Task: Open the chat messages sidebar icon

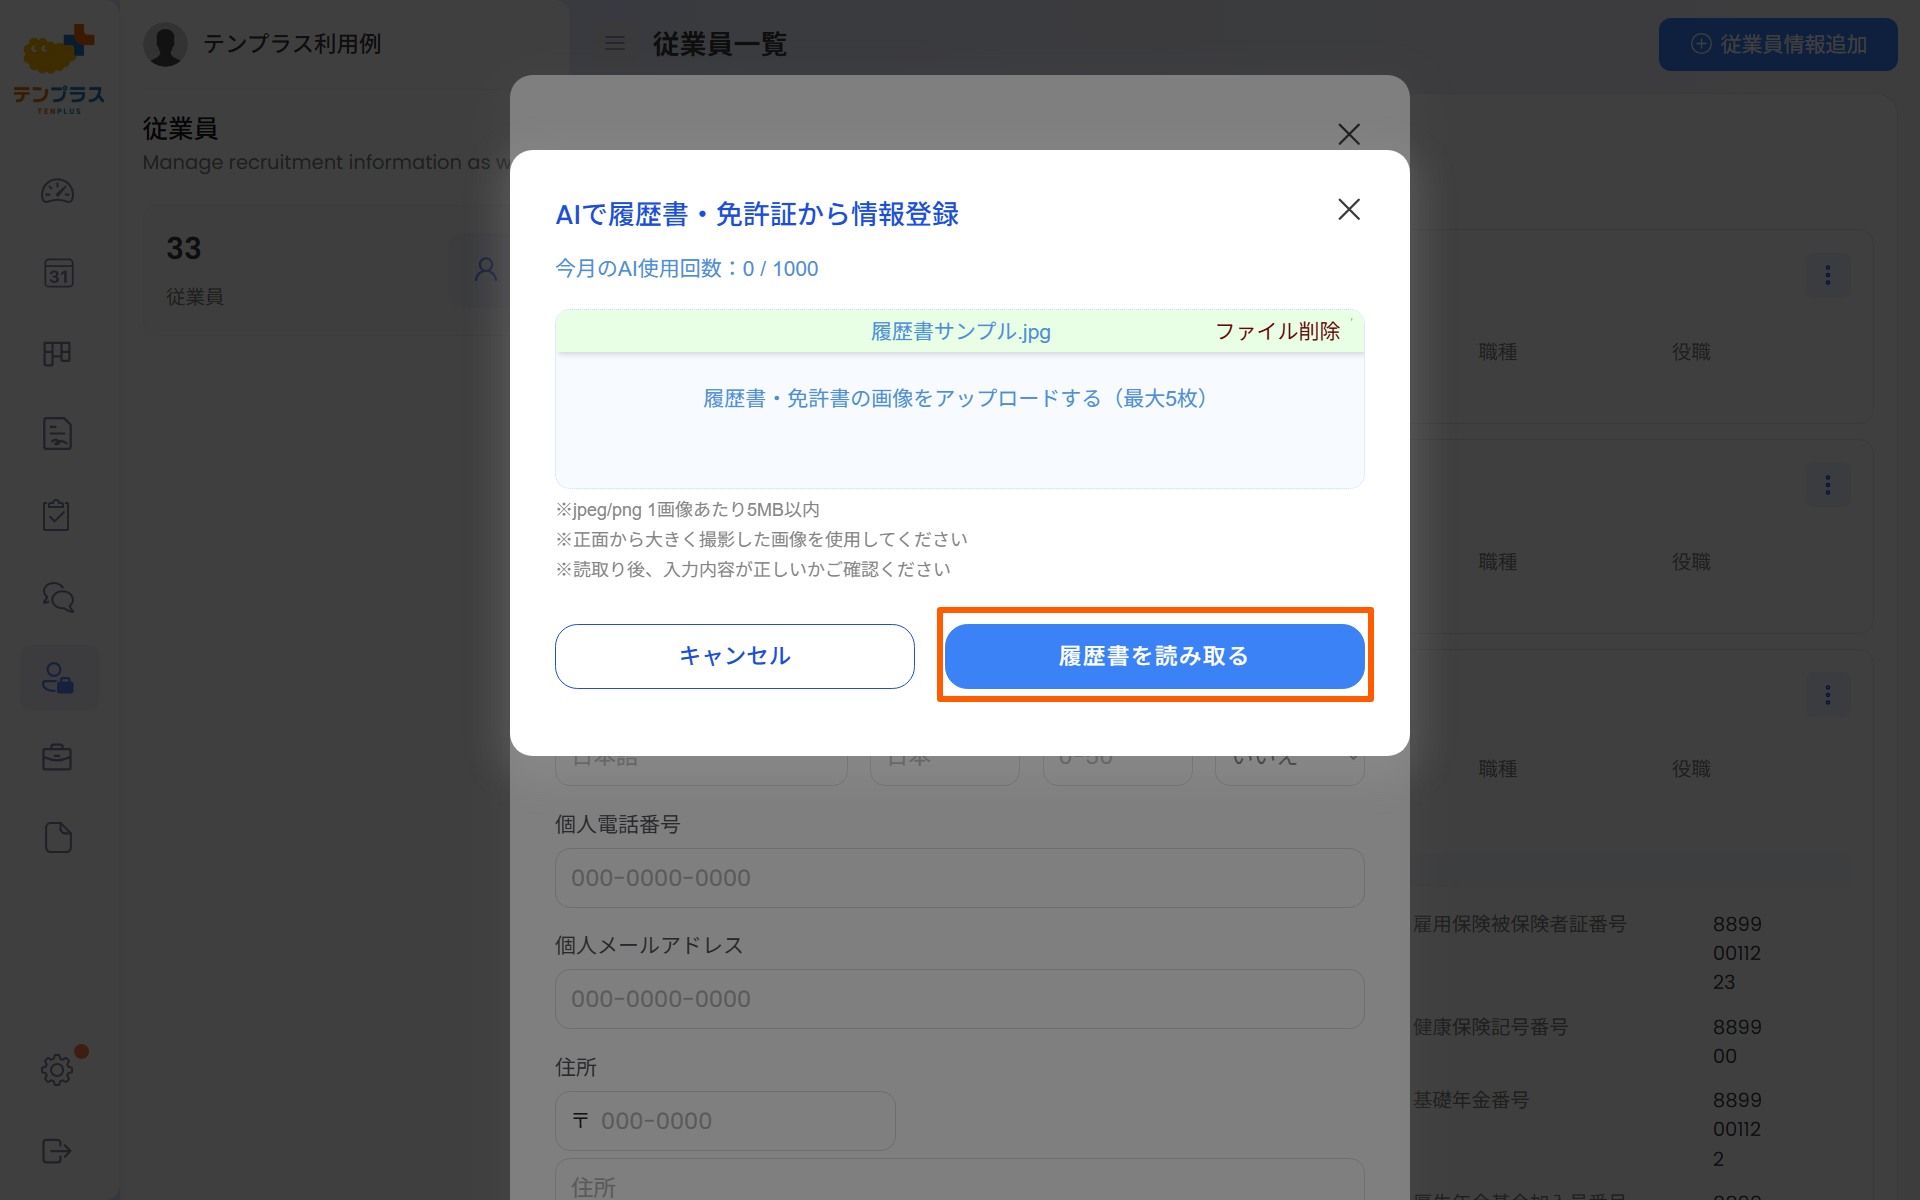Action: coord(58,597)
